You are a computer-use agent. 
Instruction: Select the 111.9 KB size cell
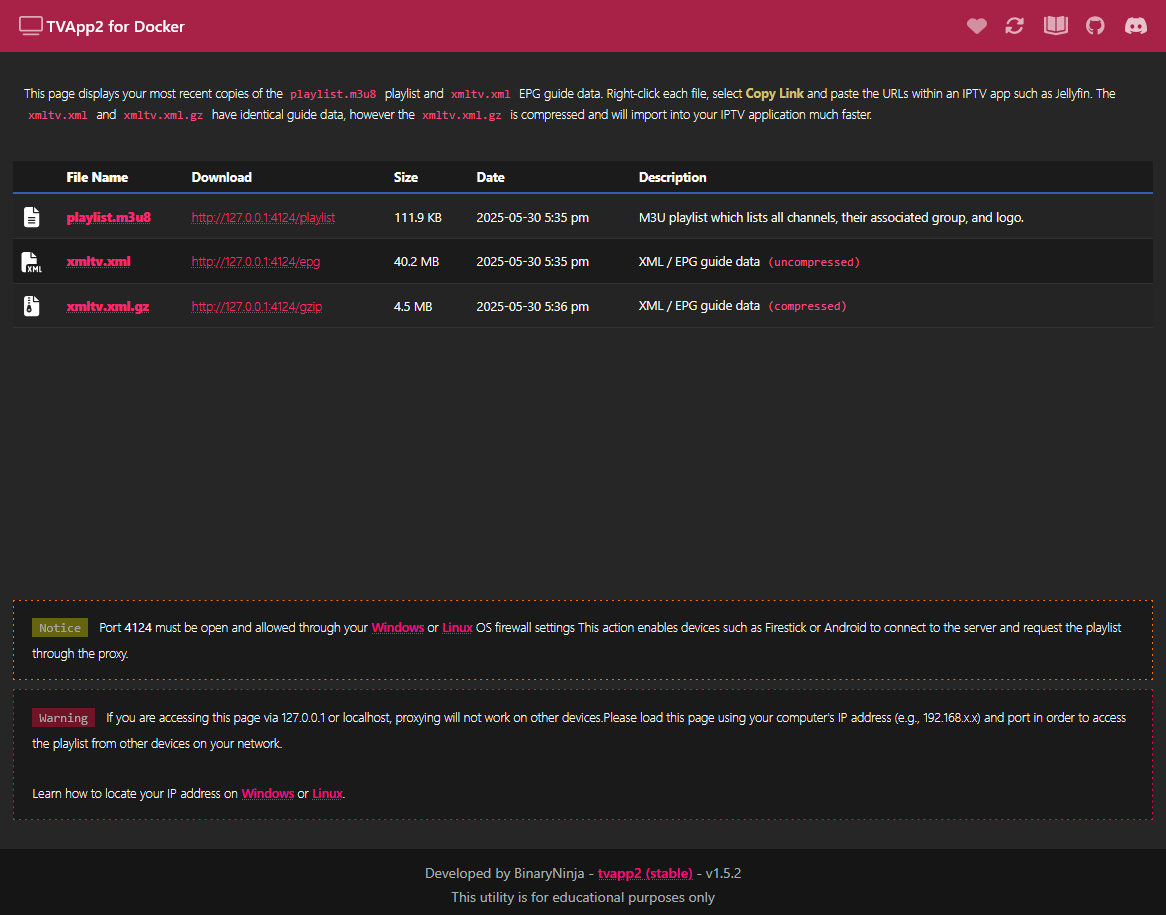pyautogui.click(x=418, y=217)
